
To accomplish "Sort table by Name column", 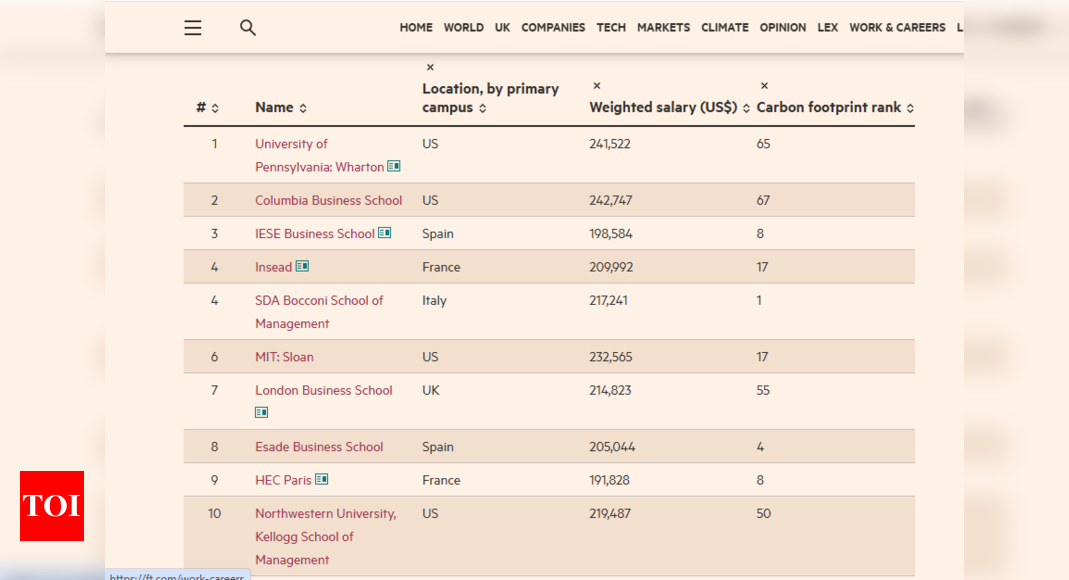I will 303,108.
